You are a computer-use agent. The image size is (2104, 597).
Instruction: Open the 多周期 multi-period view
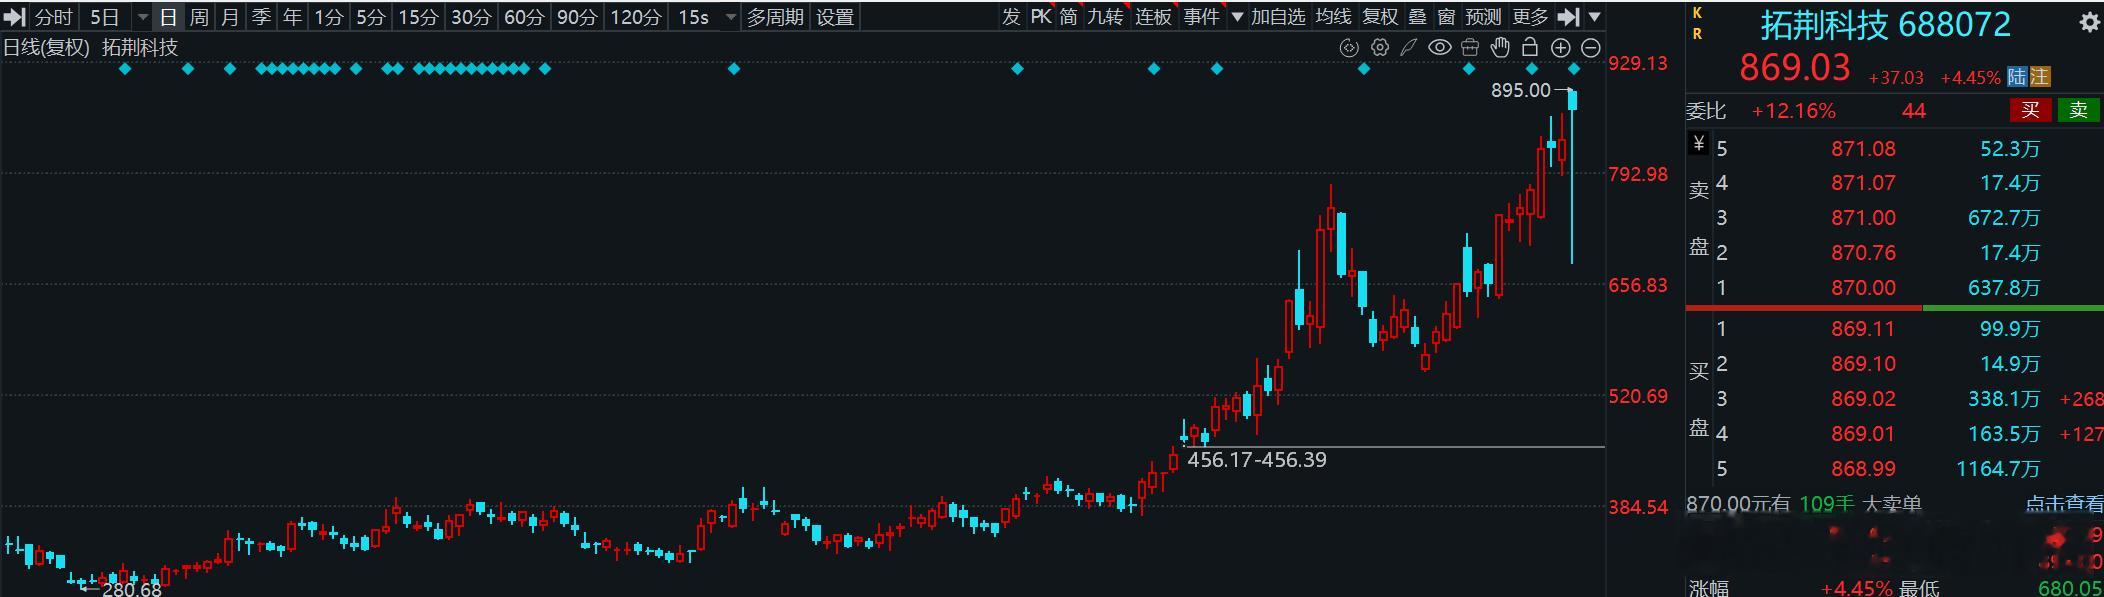click(x=775, y=17)
